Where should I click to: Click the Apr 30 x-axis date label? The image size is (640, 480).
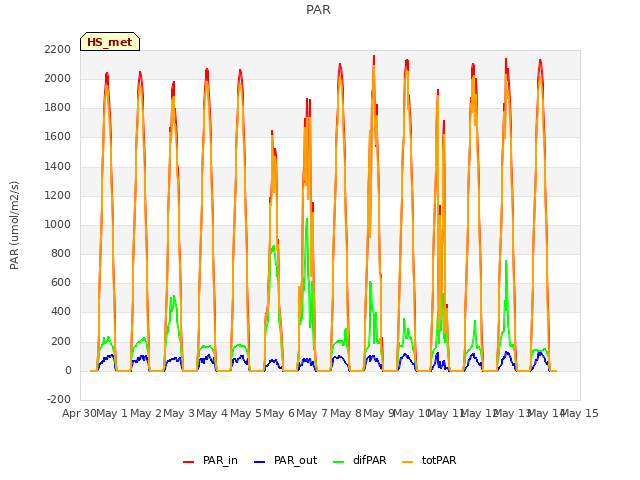pyautogui.click(x=79, y=413)
